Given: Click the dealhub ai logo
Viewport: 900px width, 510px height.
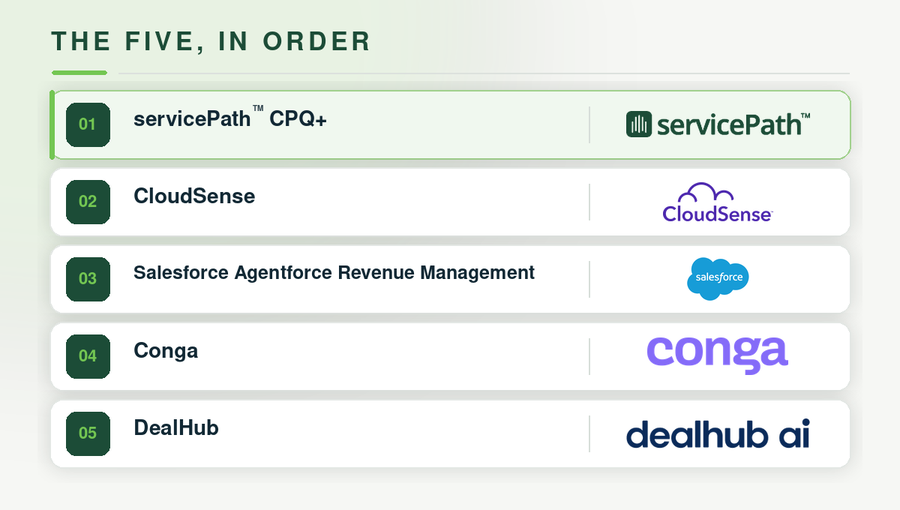Looking at the screenshot, I should coord(718,434).
